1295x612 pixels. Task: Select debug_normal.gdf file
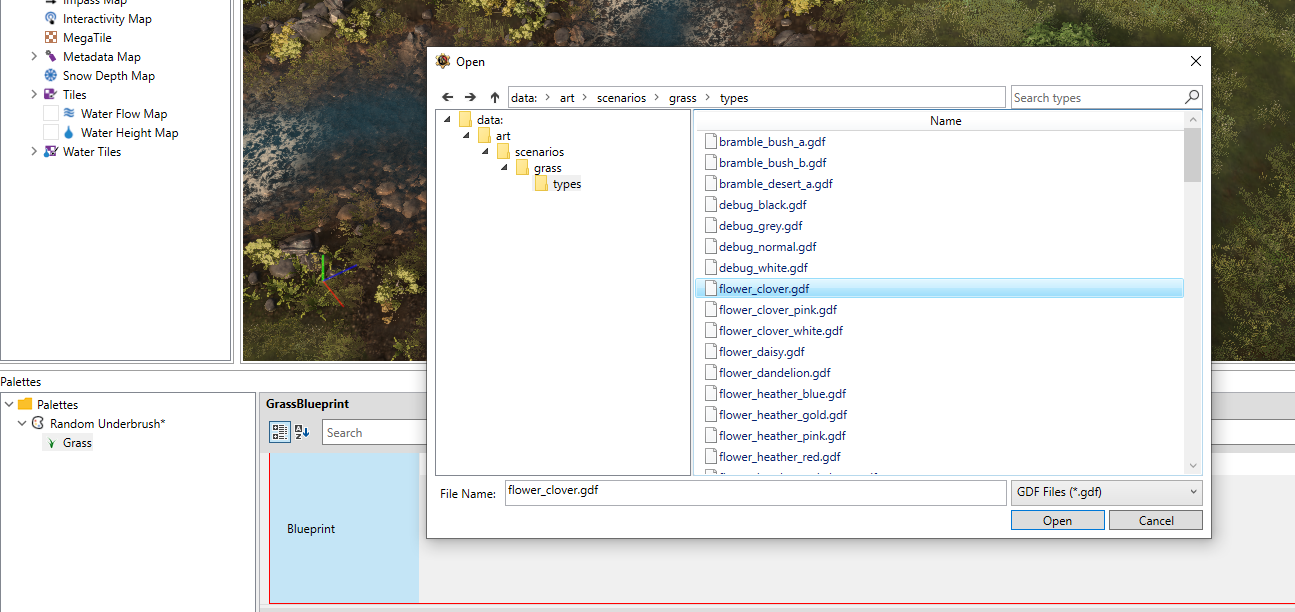[x=767, y=247]
